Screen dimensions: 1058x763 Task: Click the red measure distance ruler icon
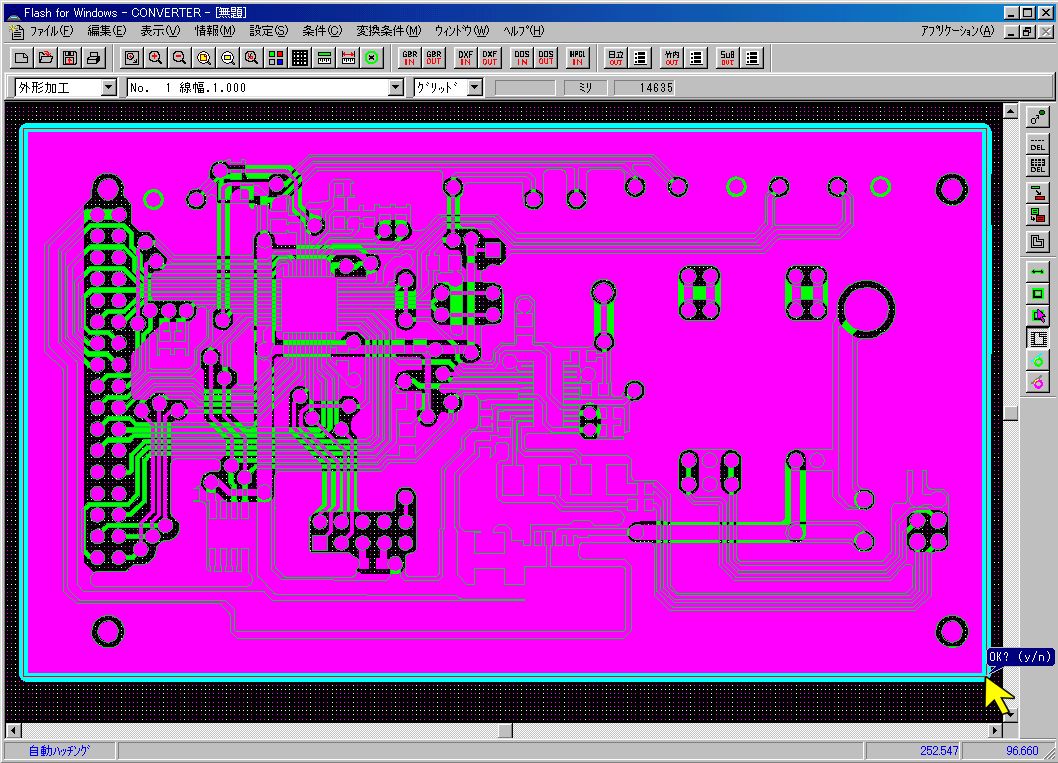pos(348,58)
